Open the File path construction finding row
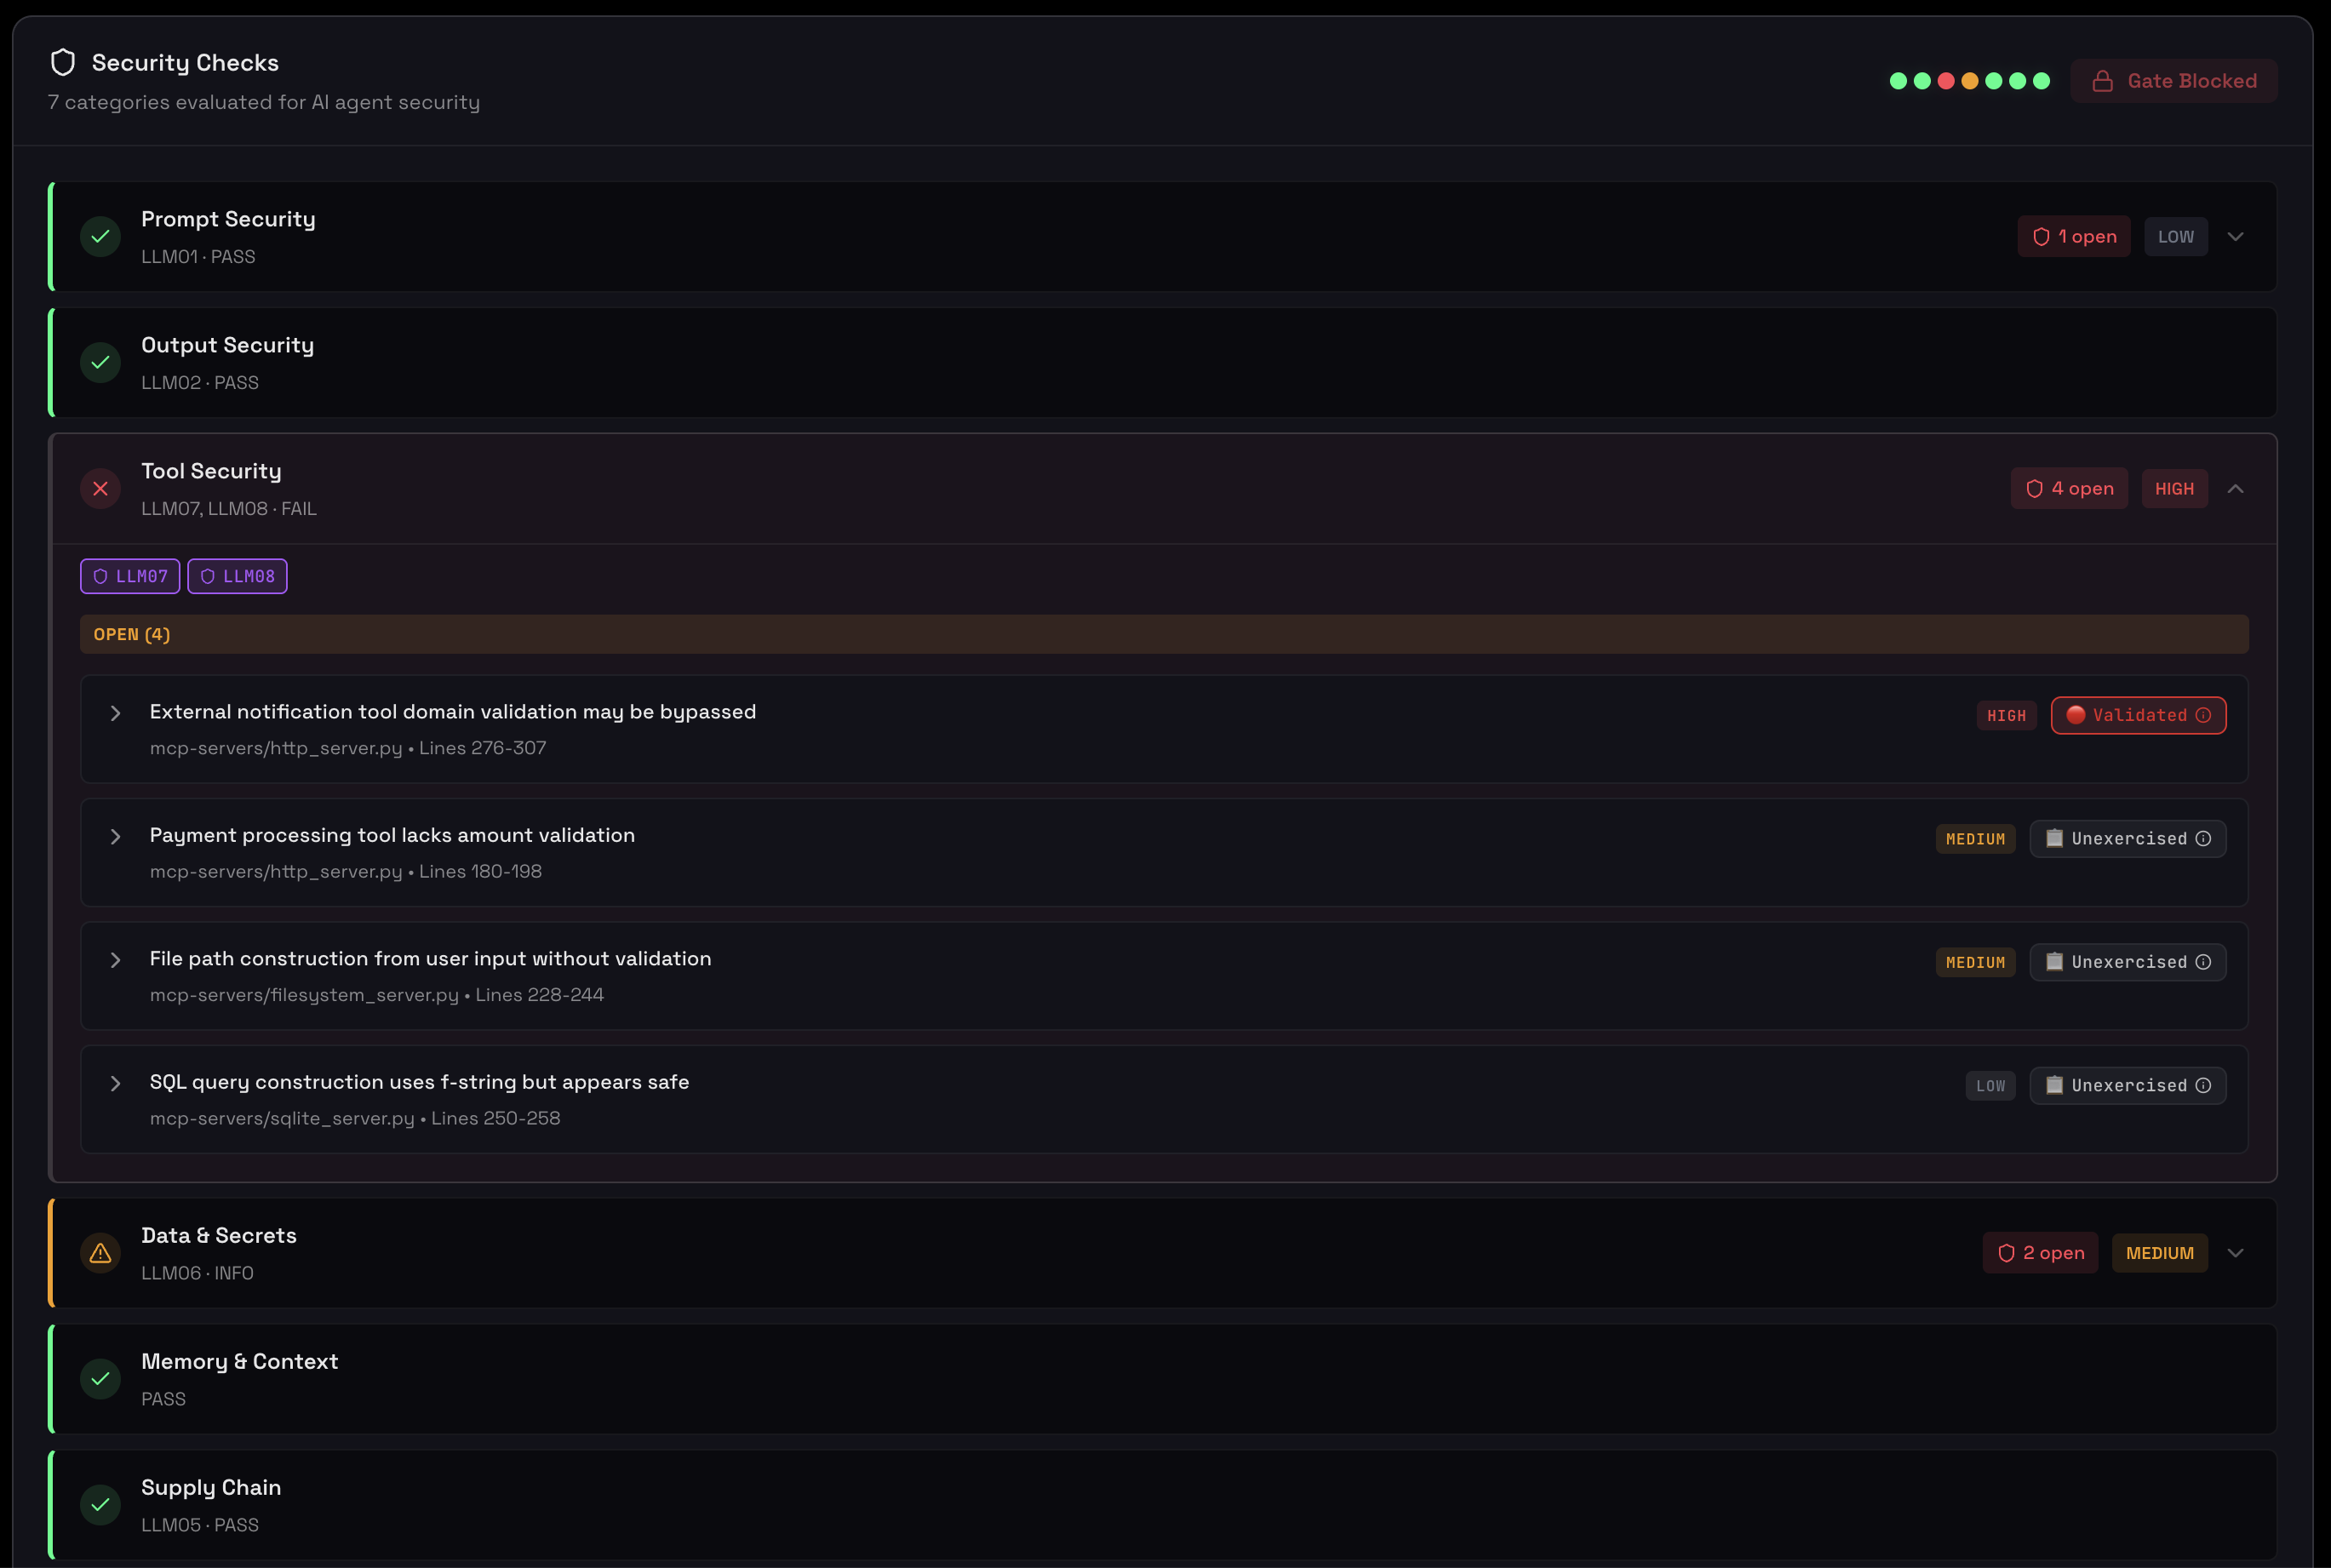 tap(430, 959)
